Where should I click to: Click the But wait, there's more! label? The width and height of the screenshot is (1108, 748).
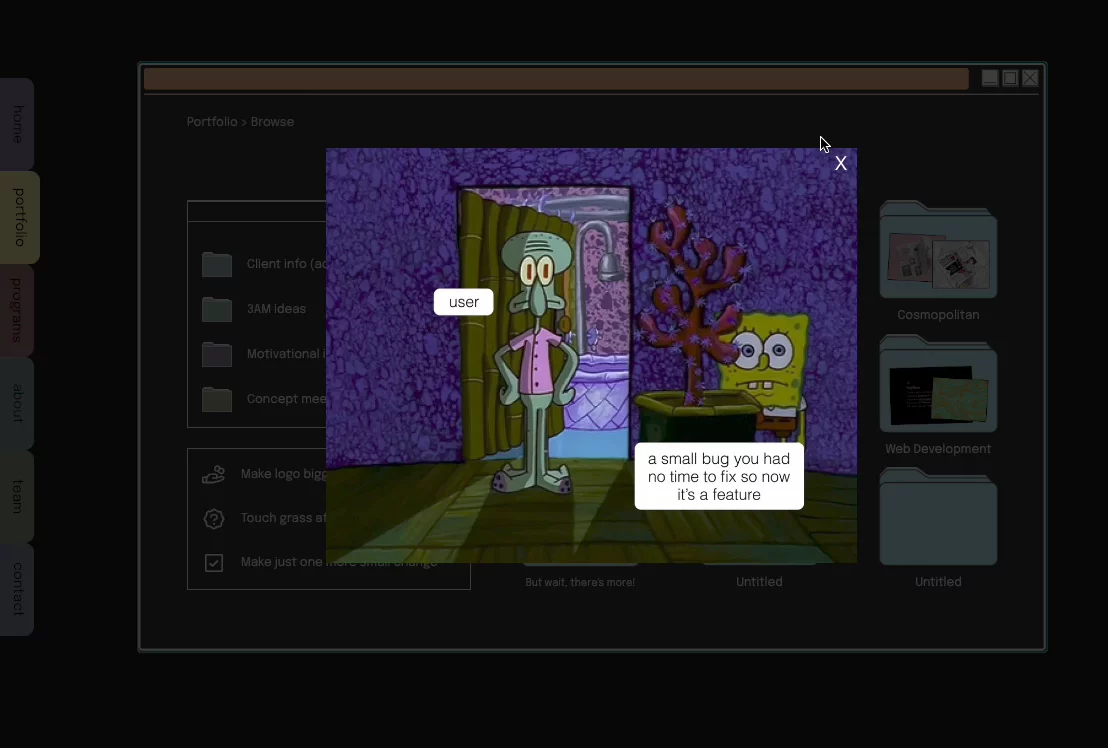580,582
